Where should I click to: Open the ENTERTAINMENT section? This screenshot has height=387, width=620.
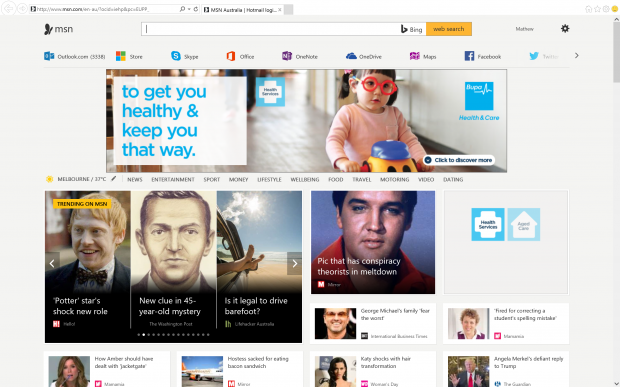click(173, 179)
